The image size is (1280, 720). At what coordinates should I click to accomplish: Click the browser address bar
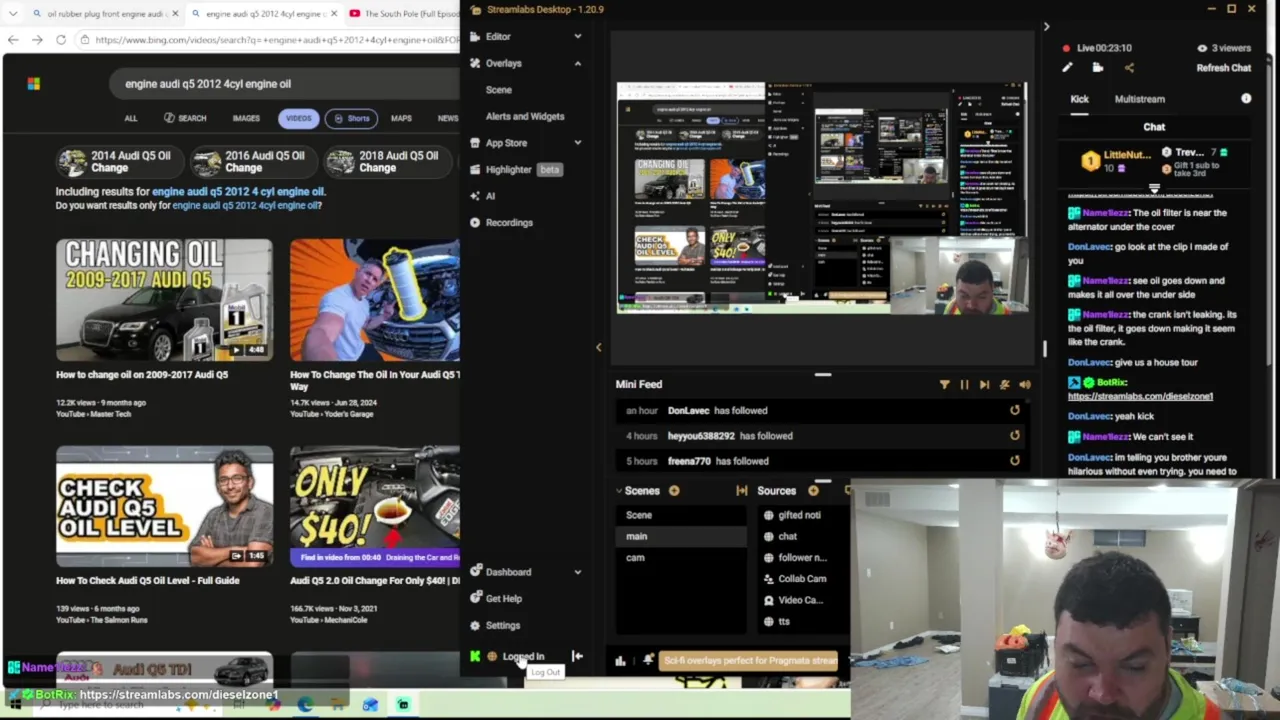270,40
